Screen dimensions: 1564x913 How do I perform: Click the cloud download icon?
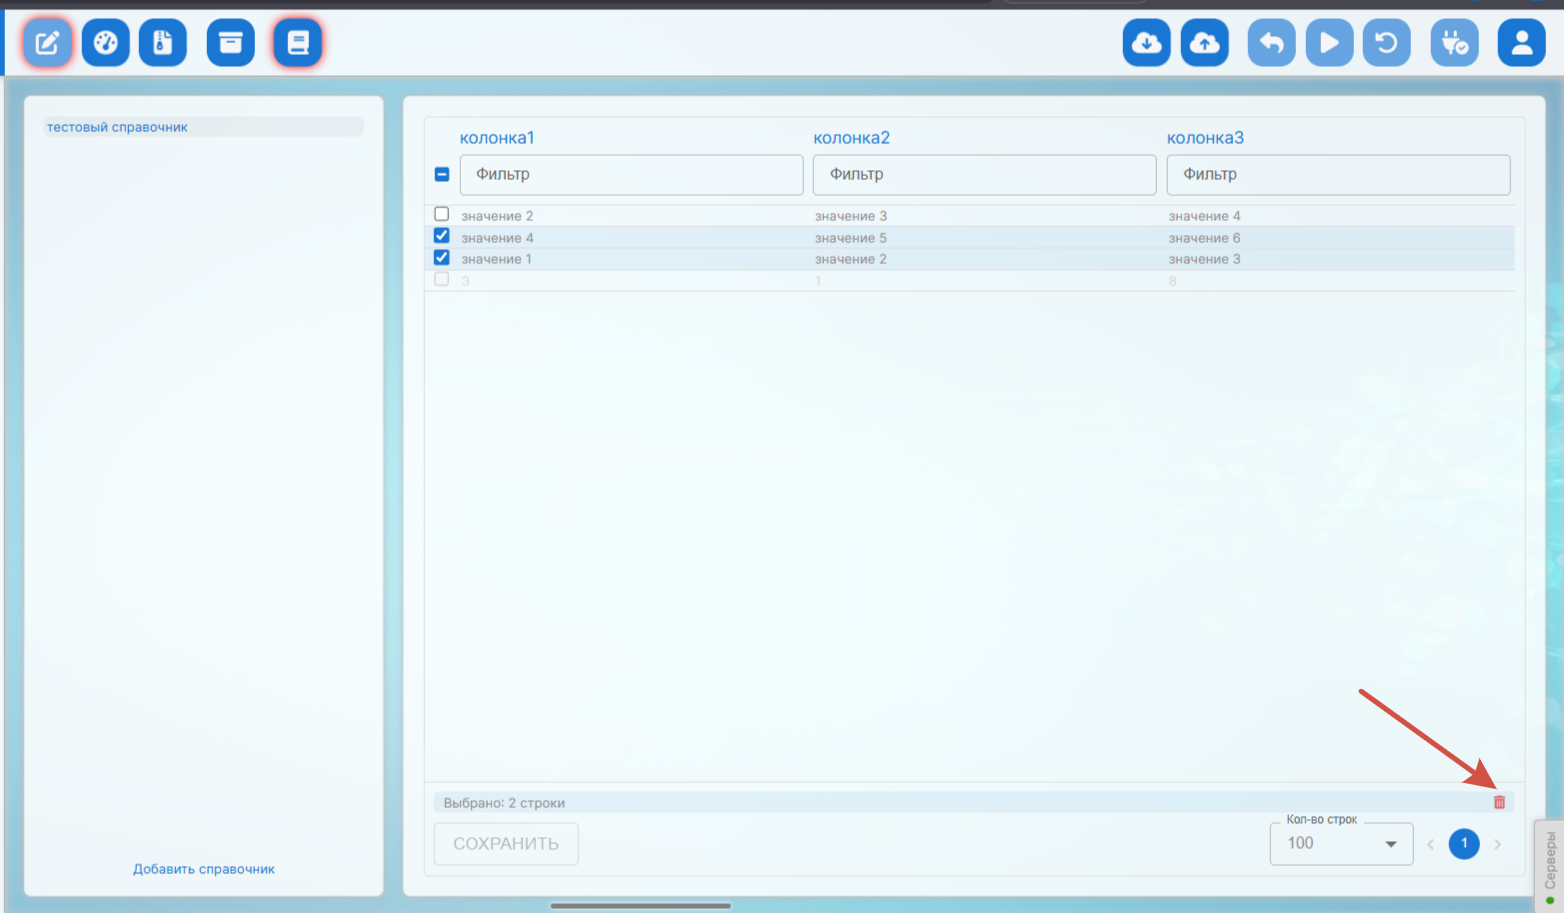click(x=1146, y=43)
